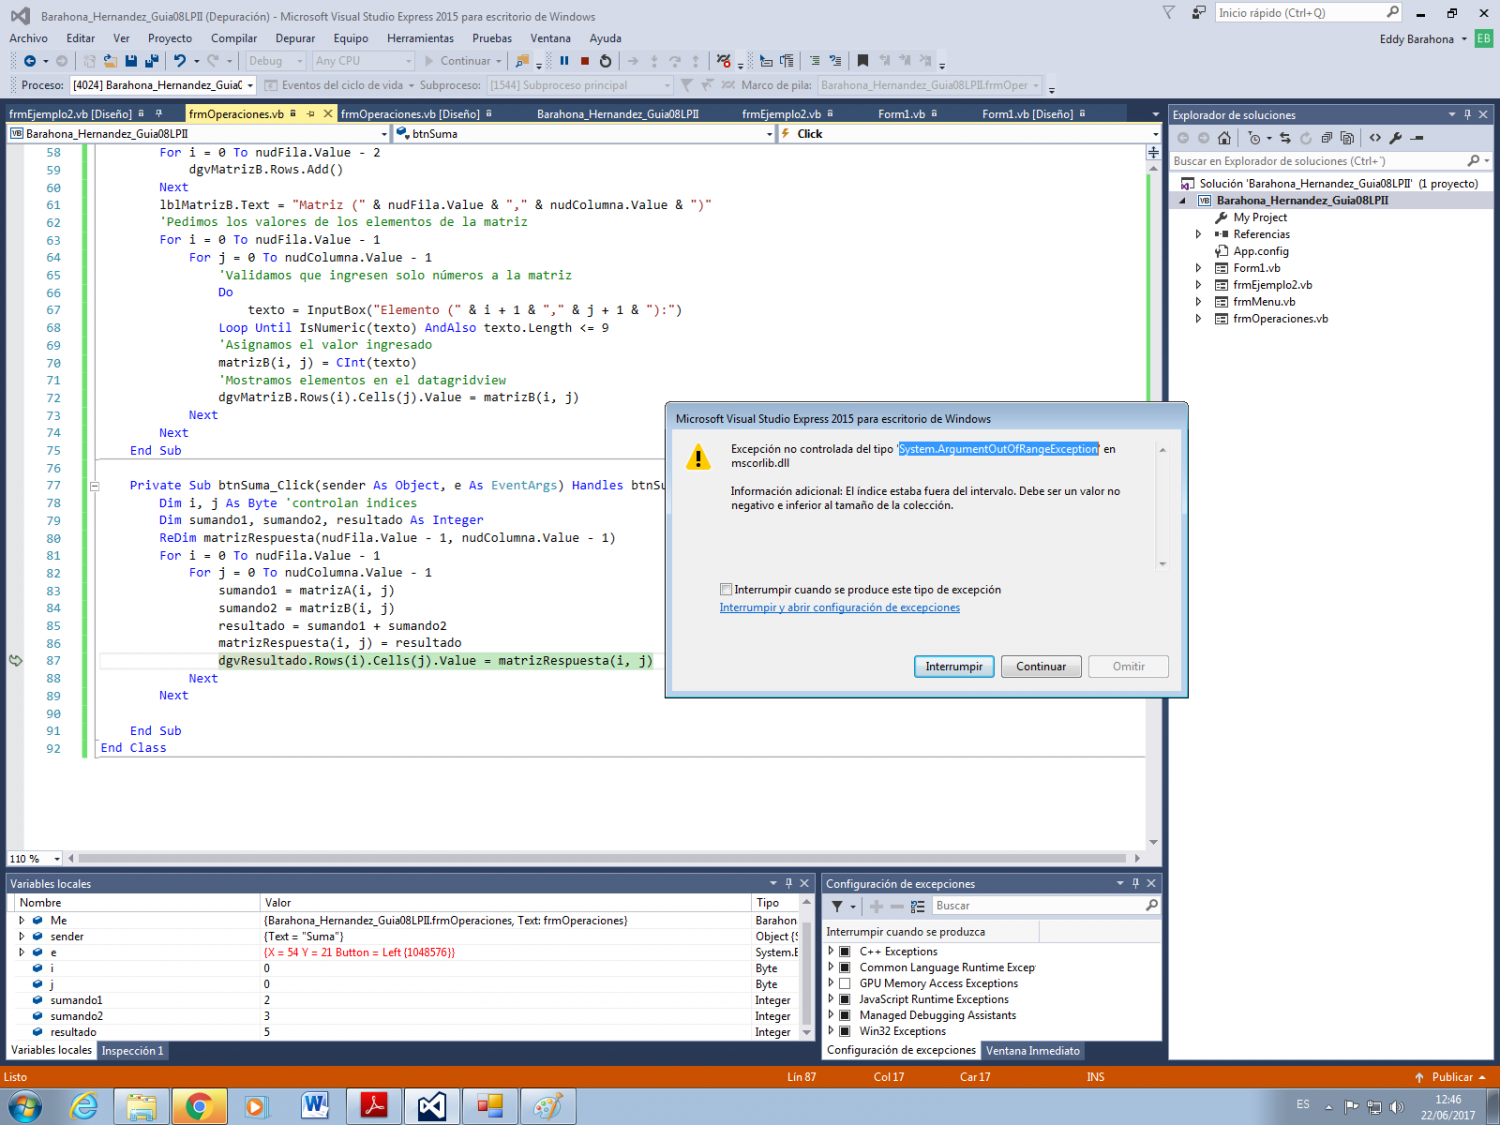Stop debugging with the red square icon

[x=585, y=61]
